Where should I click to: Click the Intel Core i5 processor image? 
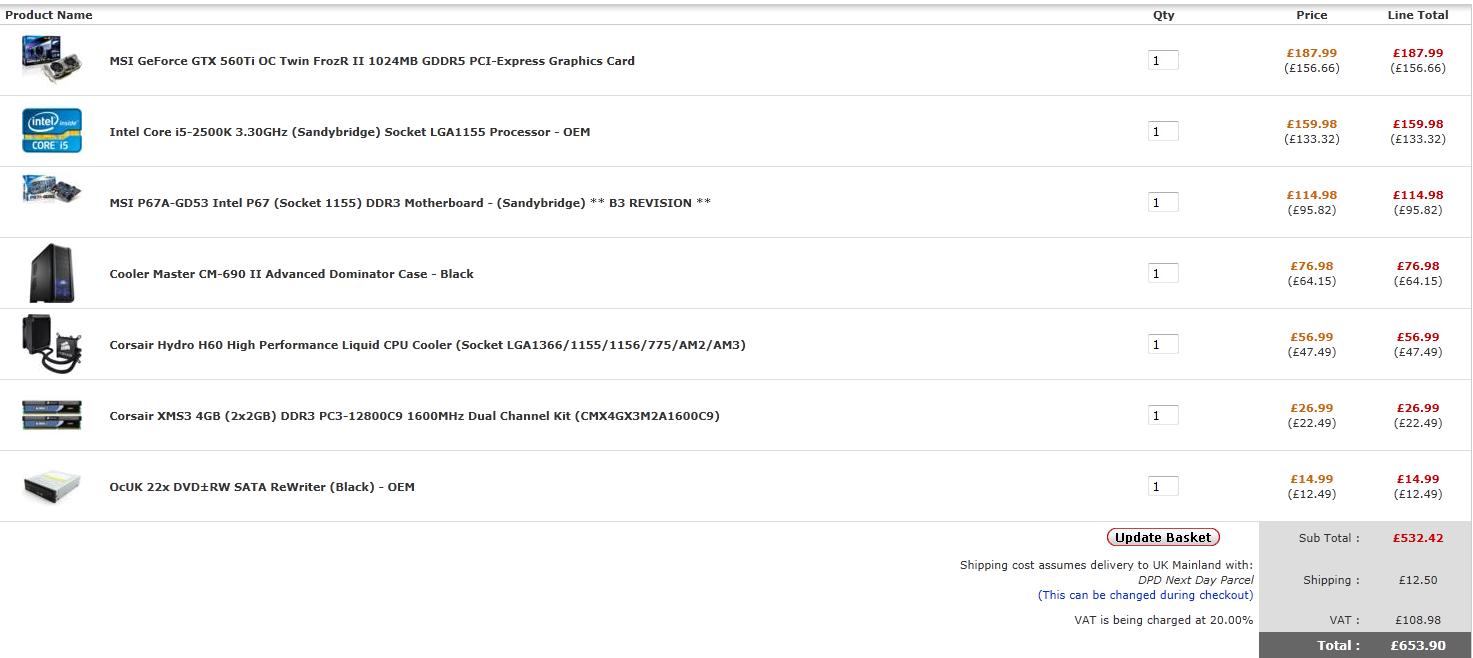tap(52, 131)
